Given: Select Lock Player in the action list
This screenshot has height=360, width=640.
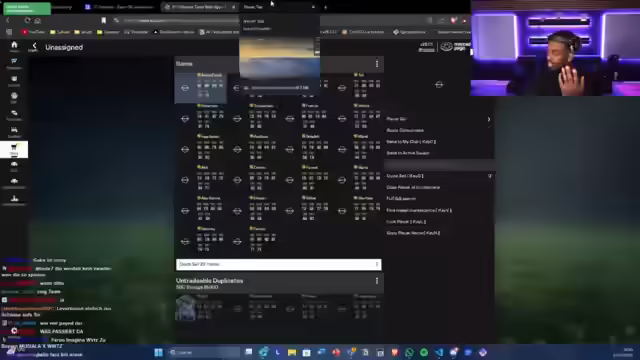Looking at the screenshot, I should [406, 222].
